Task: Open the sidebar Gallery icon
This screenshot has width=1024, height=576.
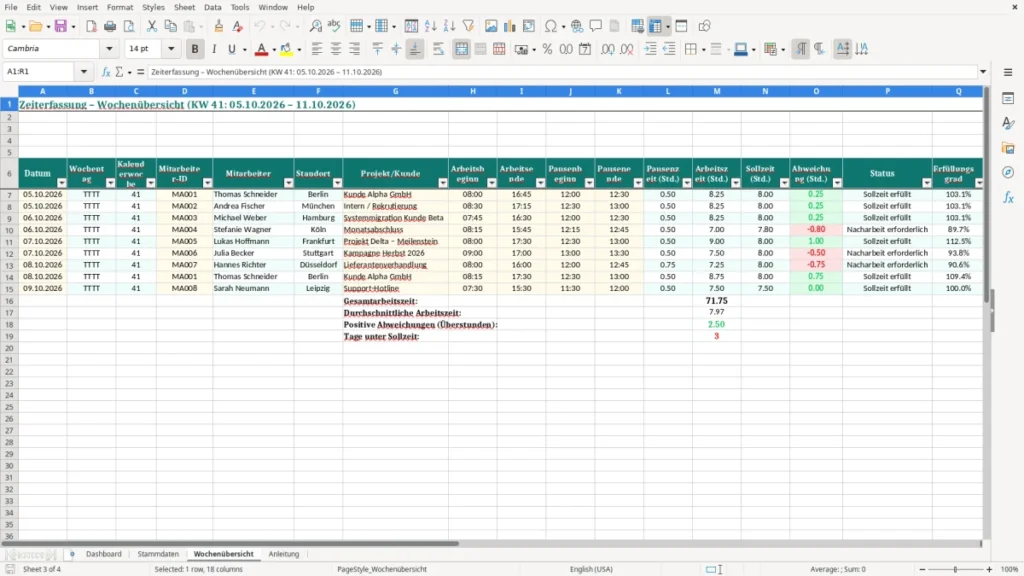Action: pos(1008,148)
